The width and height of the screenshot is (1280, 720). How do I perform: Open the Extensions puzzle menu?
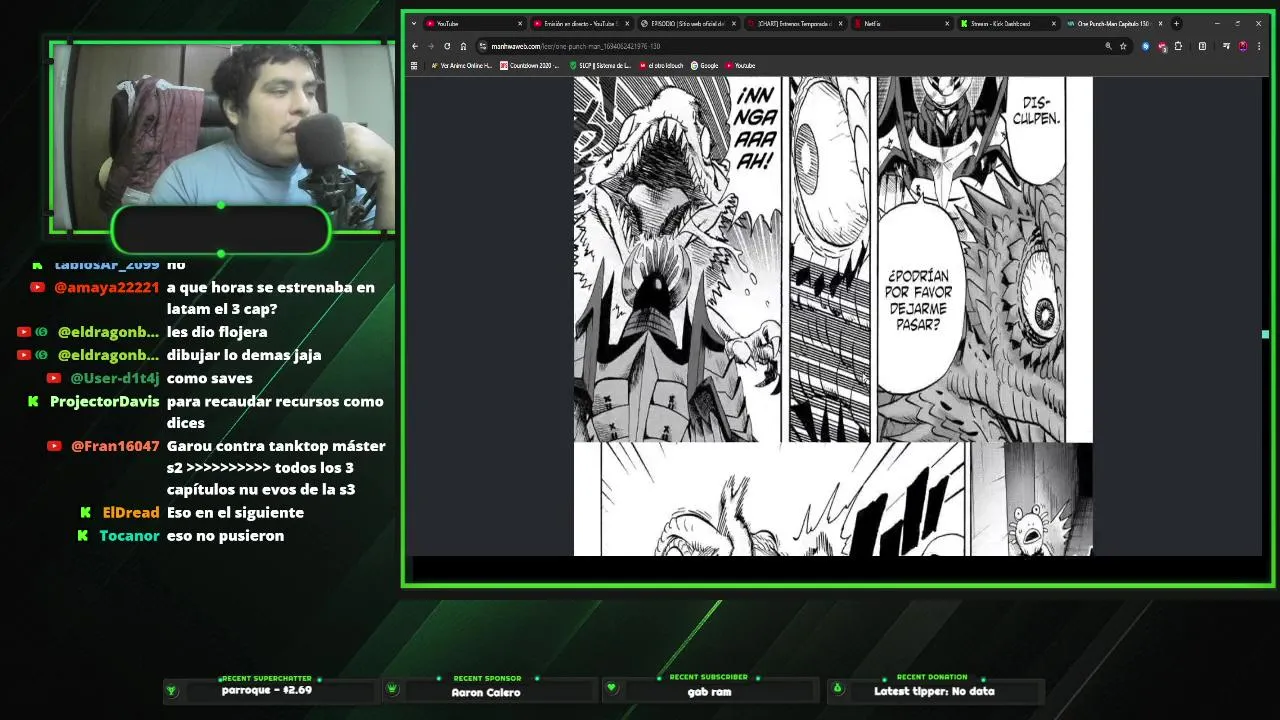[x=1178, y=46]
